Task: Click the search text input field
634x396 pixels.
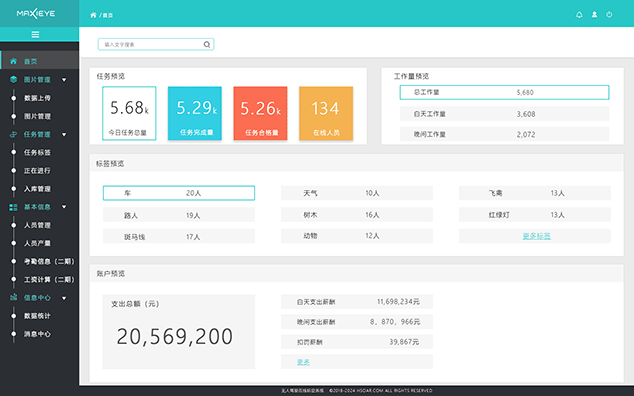Action: pos(156,44)
